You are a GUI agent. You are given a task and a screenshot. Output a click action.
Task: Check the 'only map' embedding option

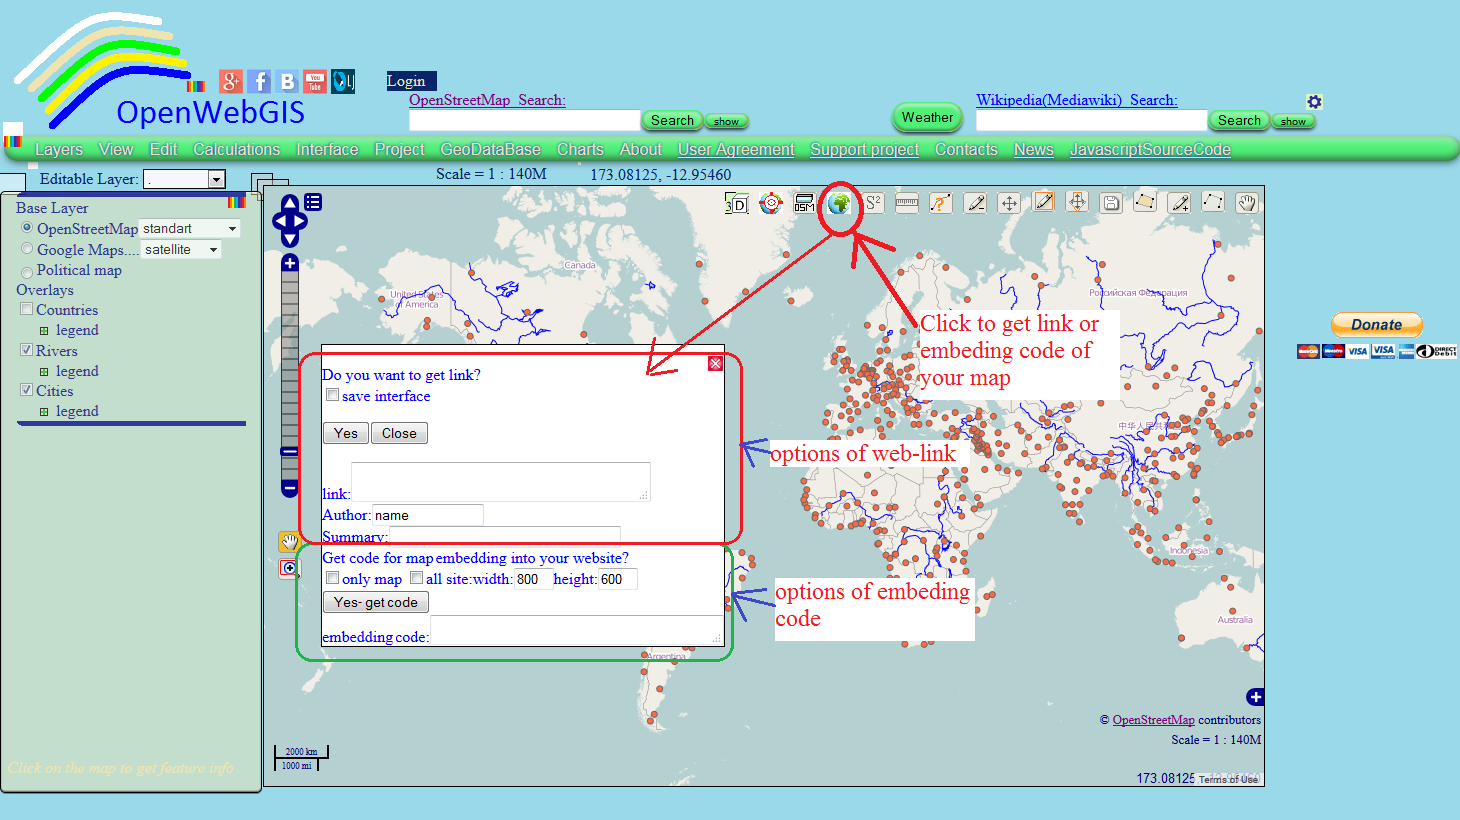pyautogui.click(x=332, y=578)
